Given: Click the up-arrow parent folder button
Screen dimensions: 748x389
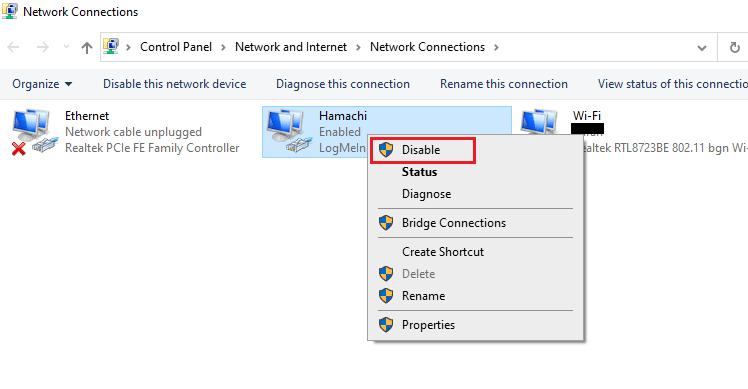Looking at the screenshot, I should [86, 47].
